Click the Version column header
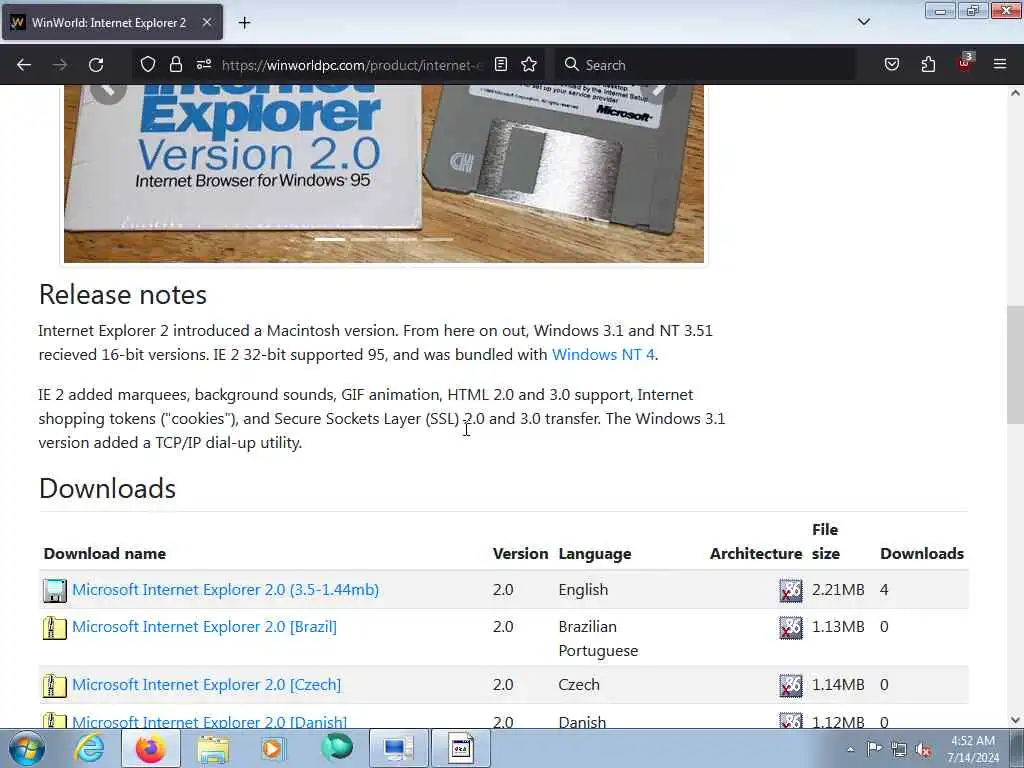The width and height of the screenshot is (1024, 768). (x=520, y=554)
